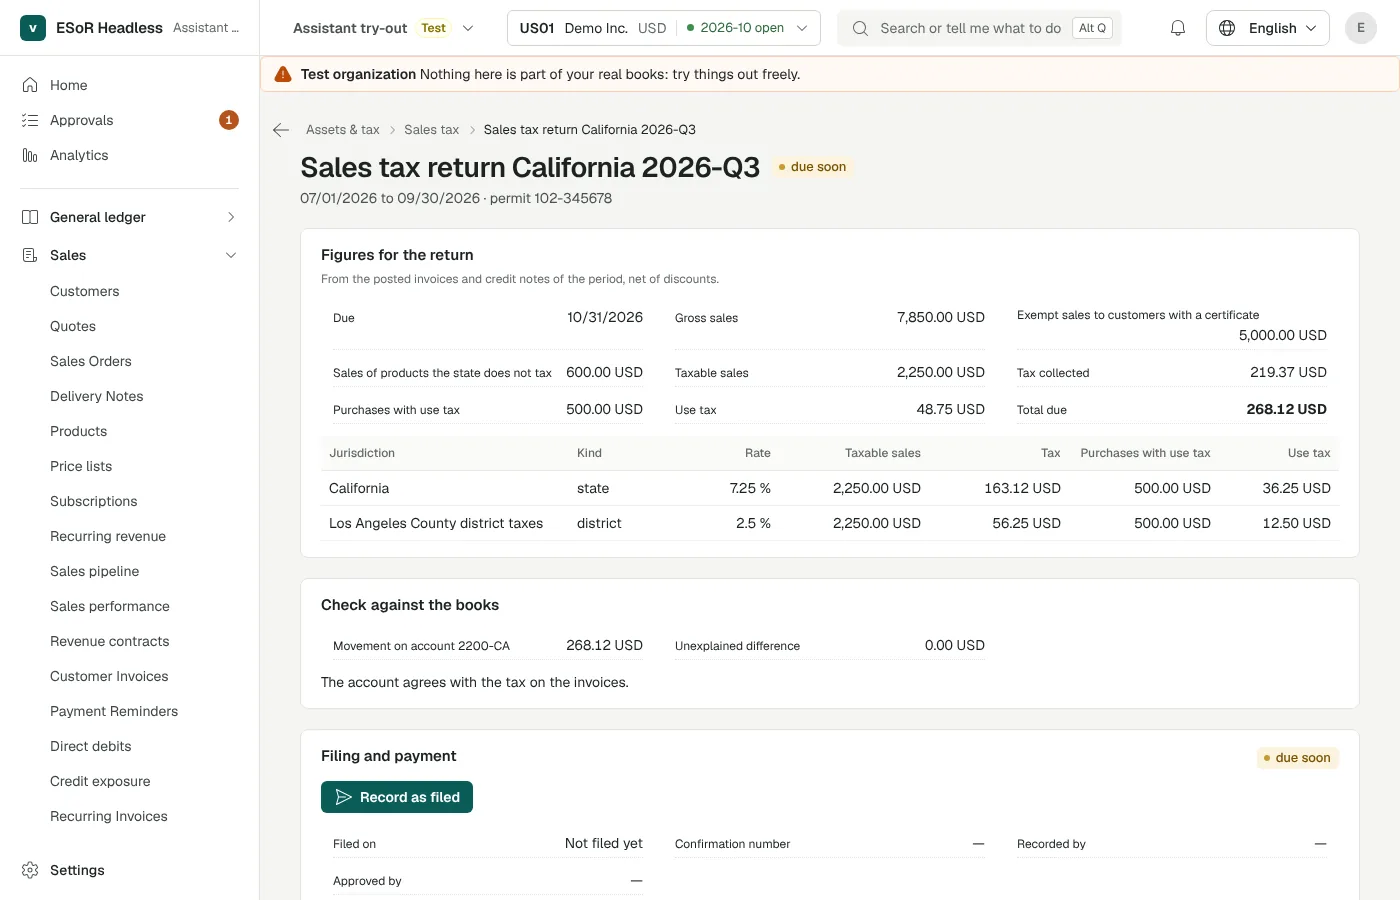The height and width of the screenshot is (900, 1400).
Task: Open Customer Invoices in the sidebar
Action: [109, 676]
